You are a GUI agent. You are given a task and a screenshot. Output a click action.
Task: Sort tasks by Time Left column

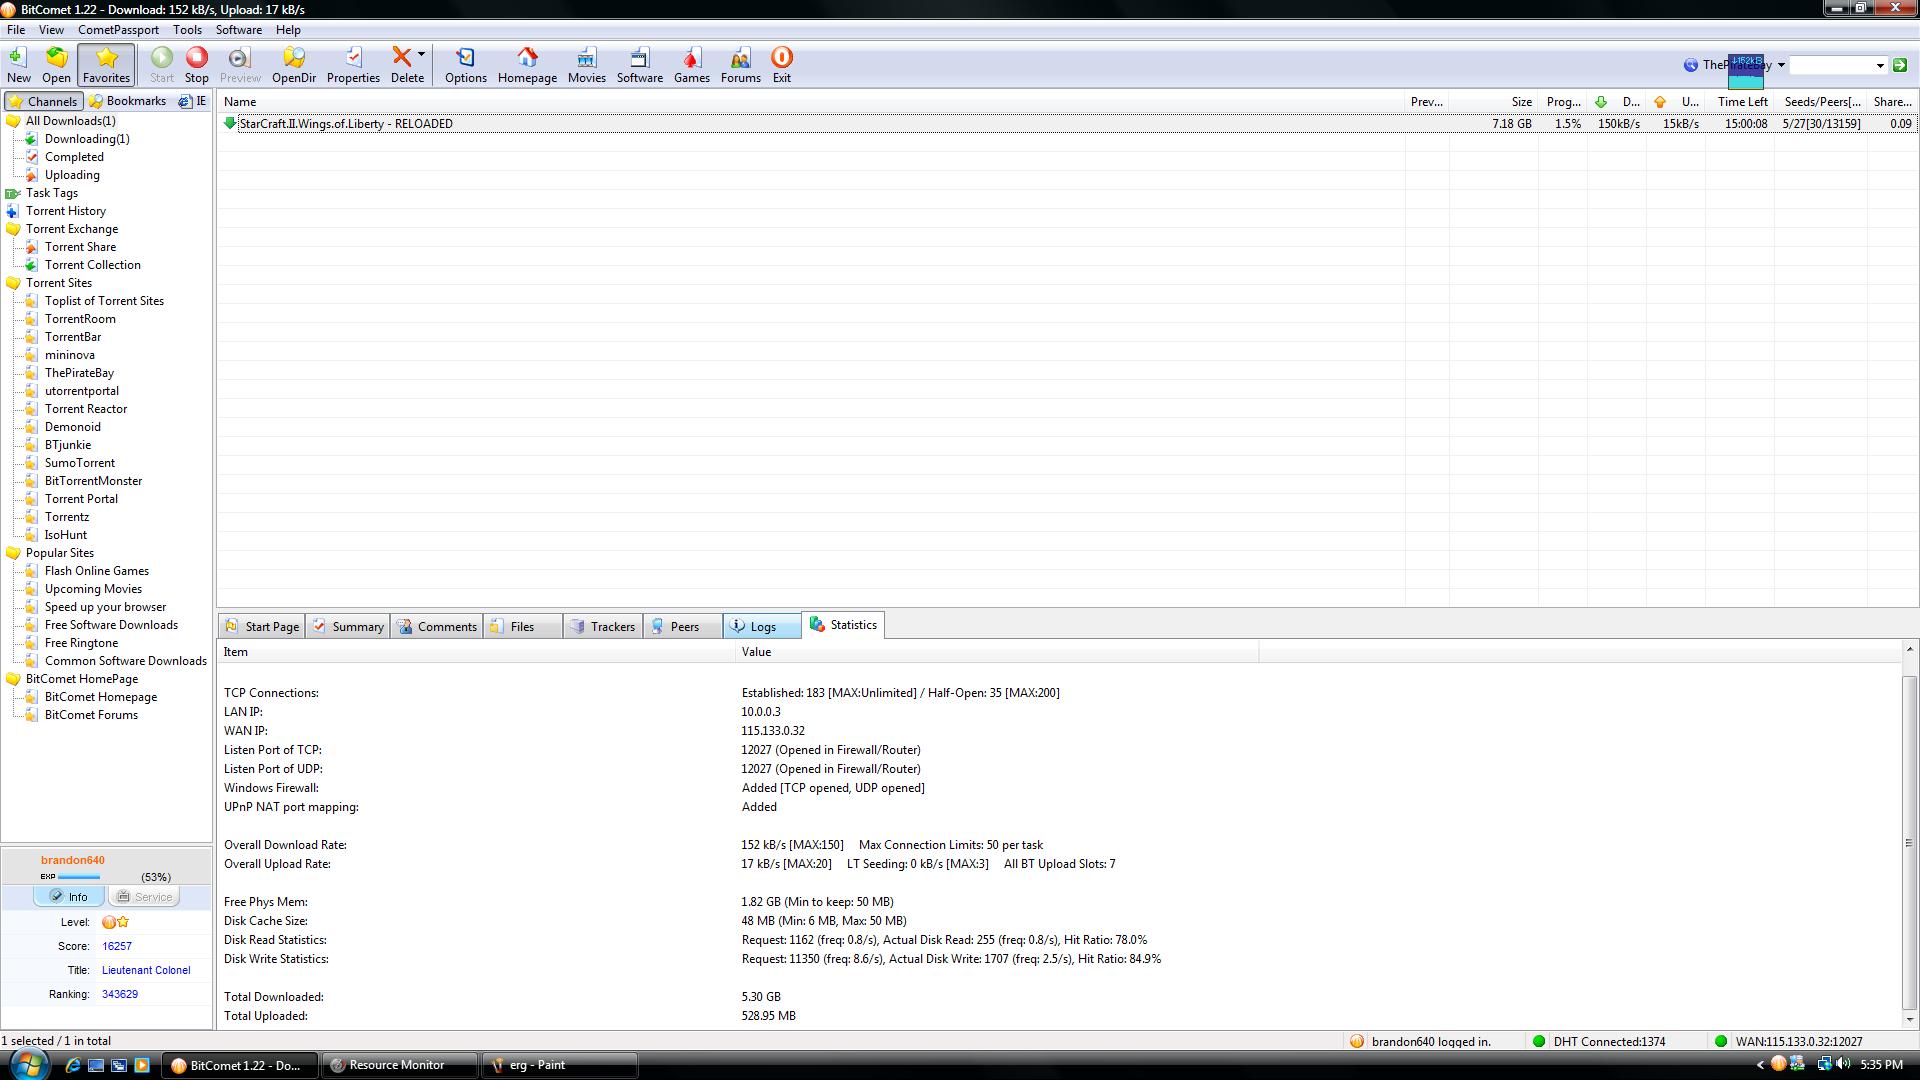point(1741,101)
